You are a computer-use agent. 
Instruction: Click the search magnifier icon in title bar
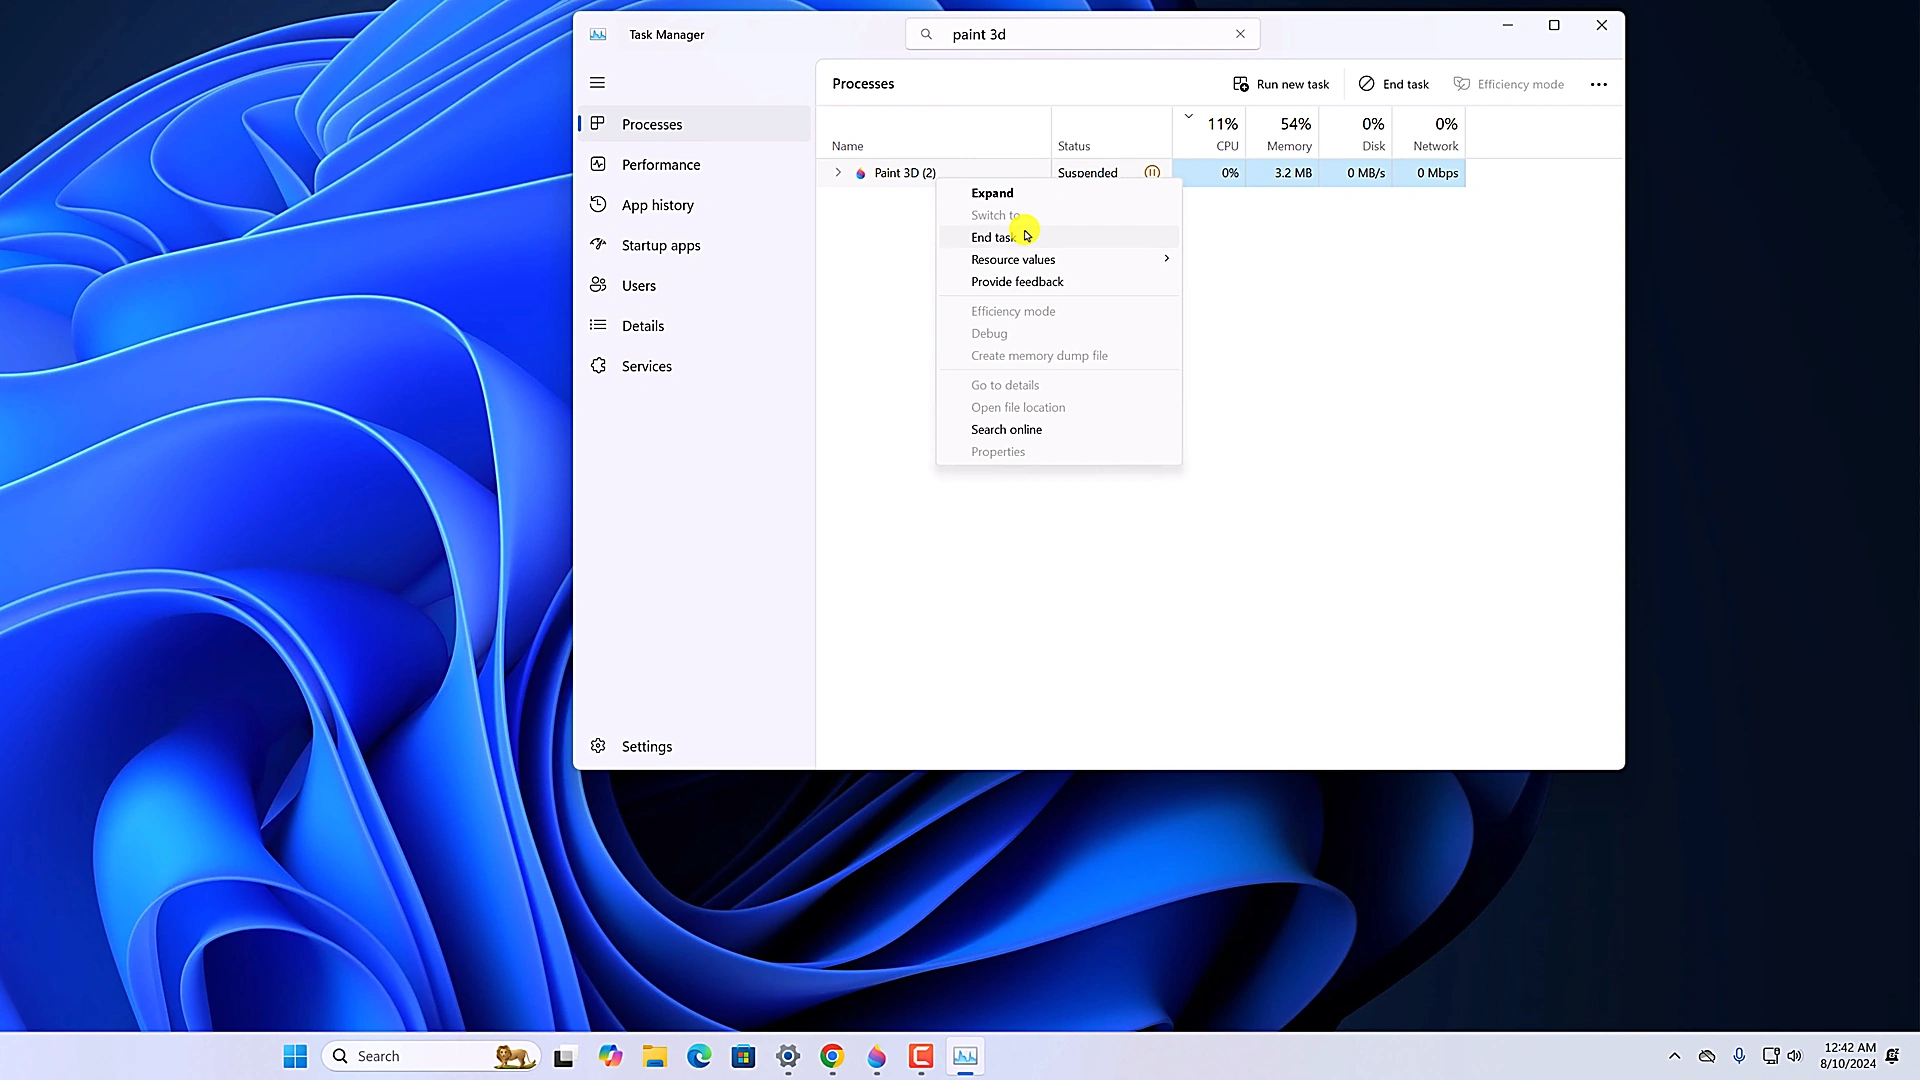tap(926, 34)
